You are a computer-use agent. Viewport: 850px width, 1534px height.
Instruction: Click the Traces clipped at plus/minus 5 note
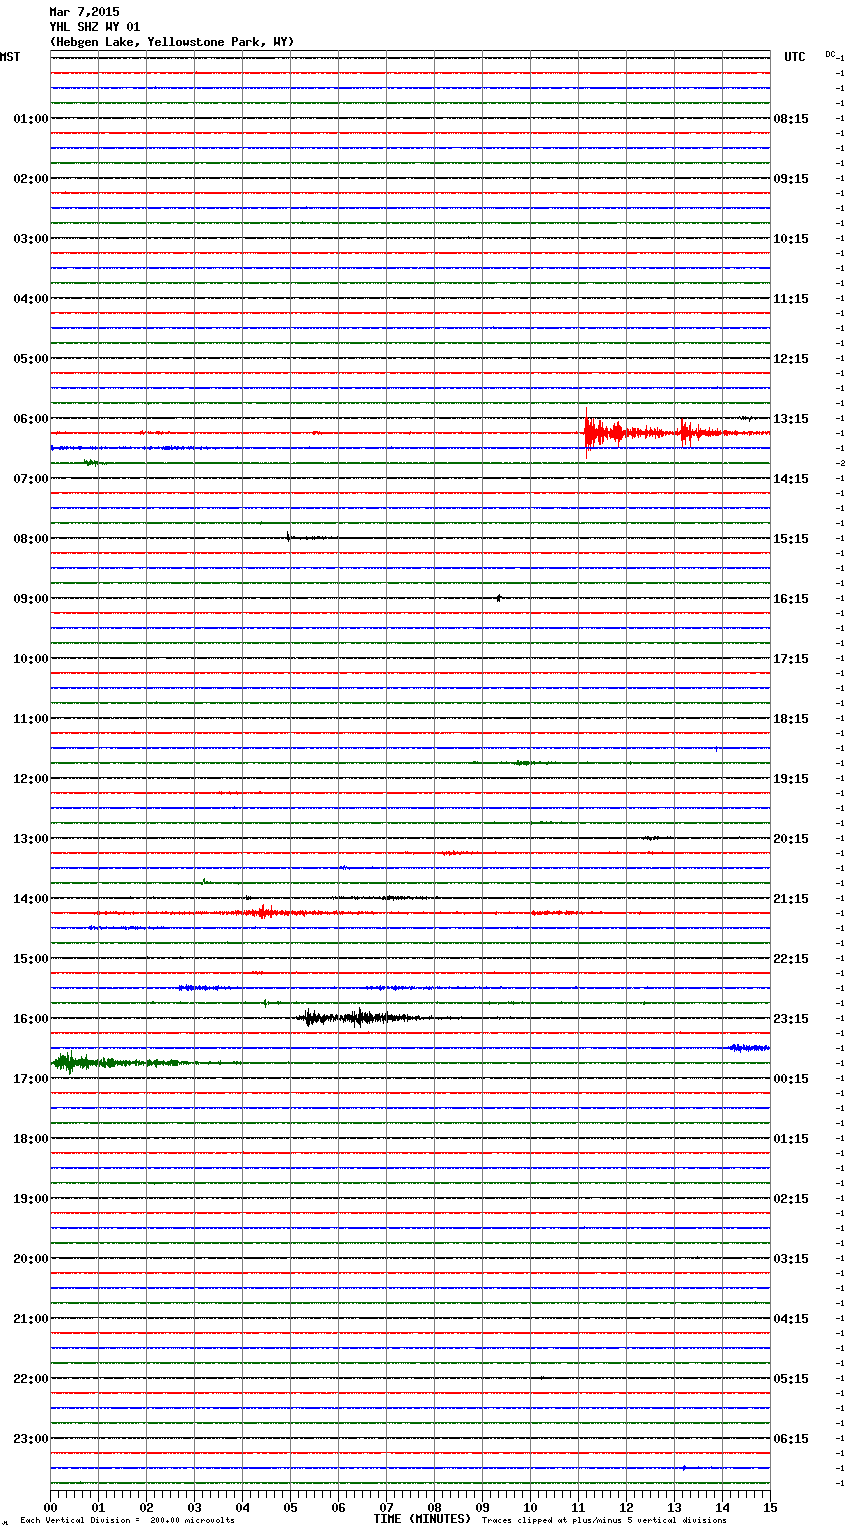point(604,1521)
